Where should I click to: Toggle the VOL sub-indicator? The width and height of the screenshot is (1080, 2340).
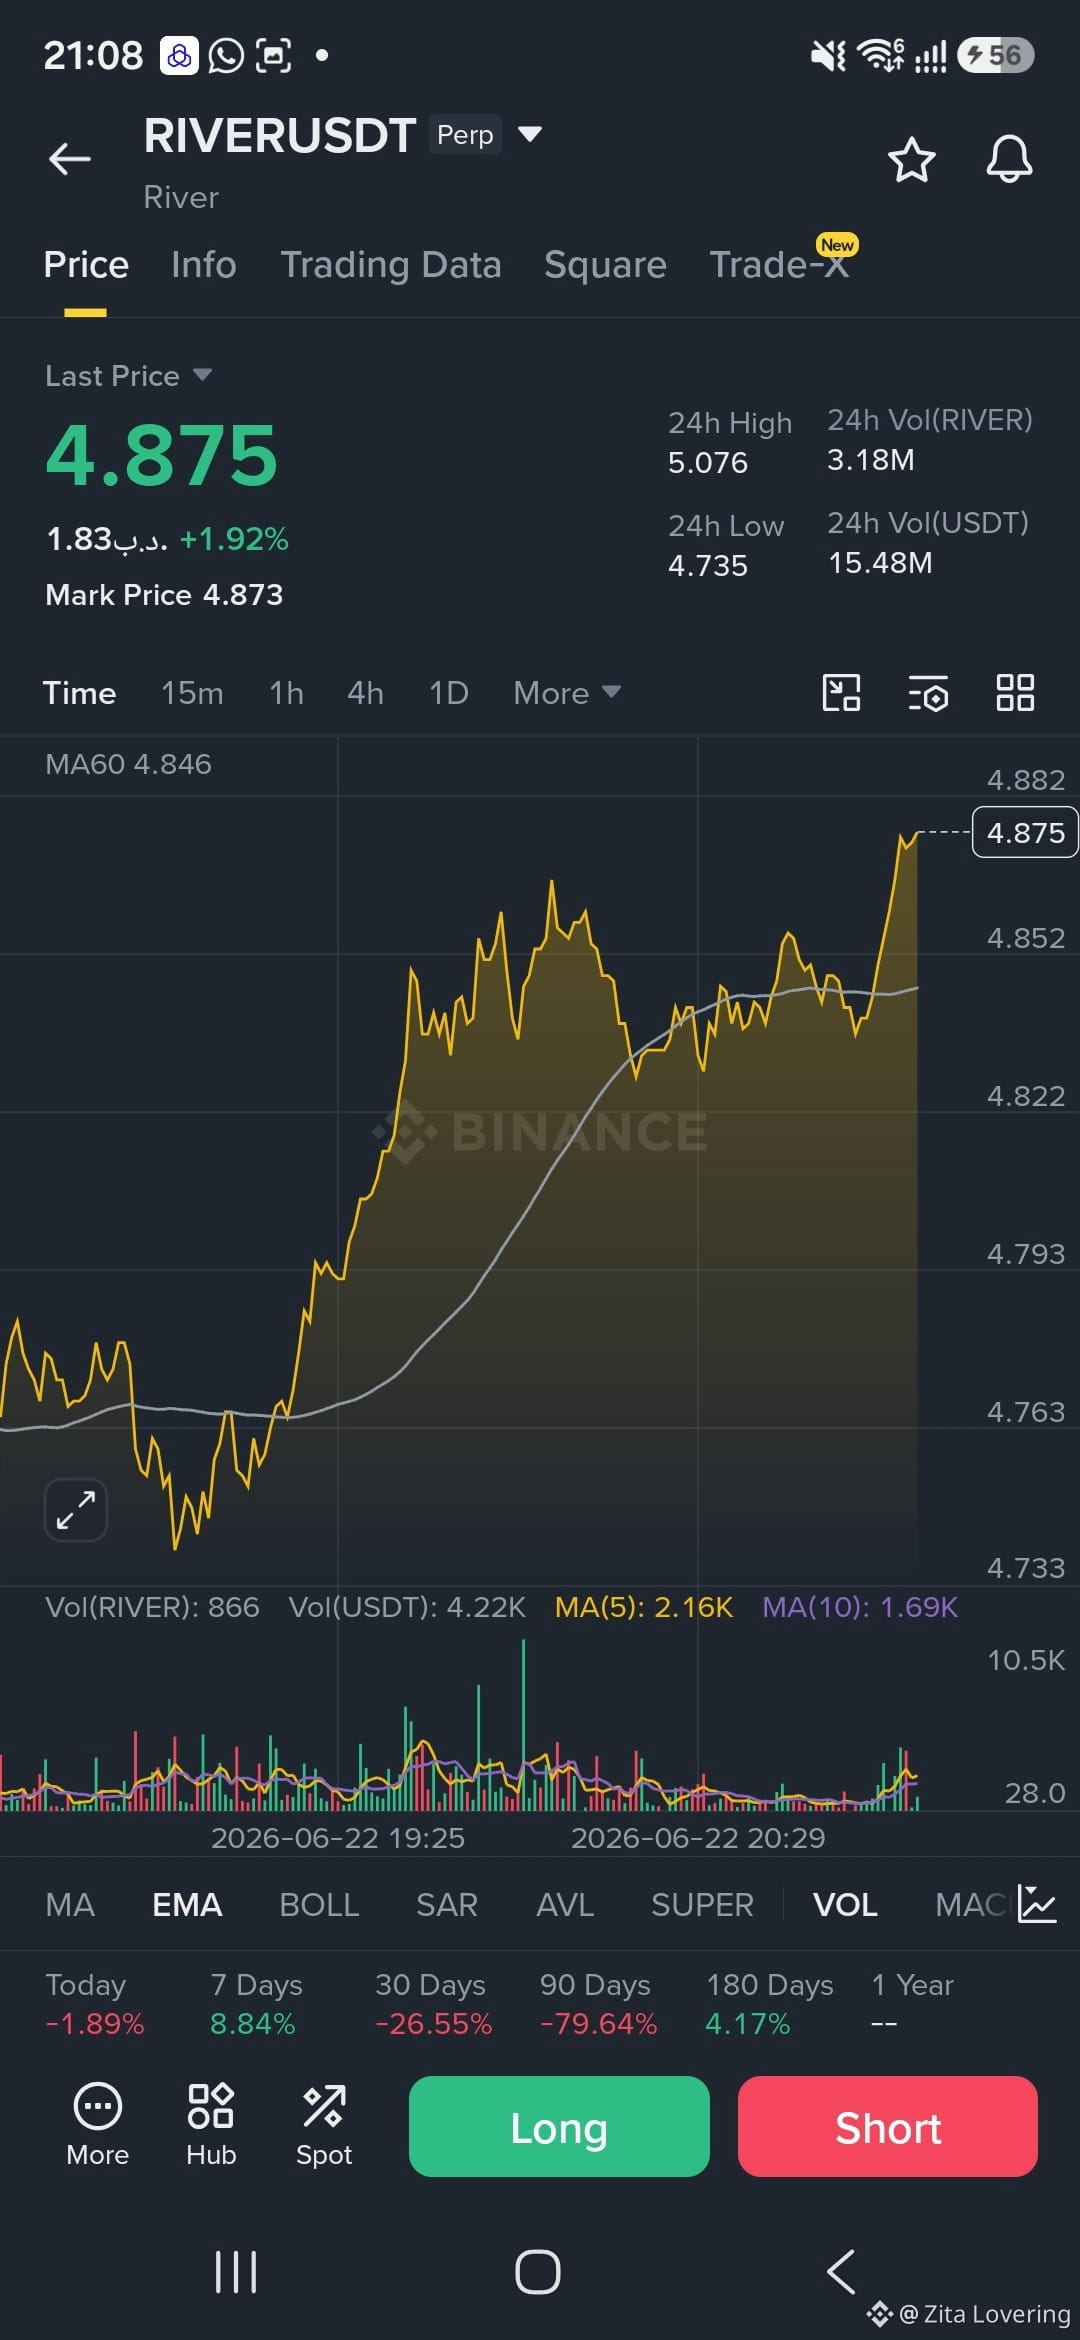click(x=845, y=1905)
